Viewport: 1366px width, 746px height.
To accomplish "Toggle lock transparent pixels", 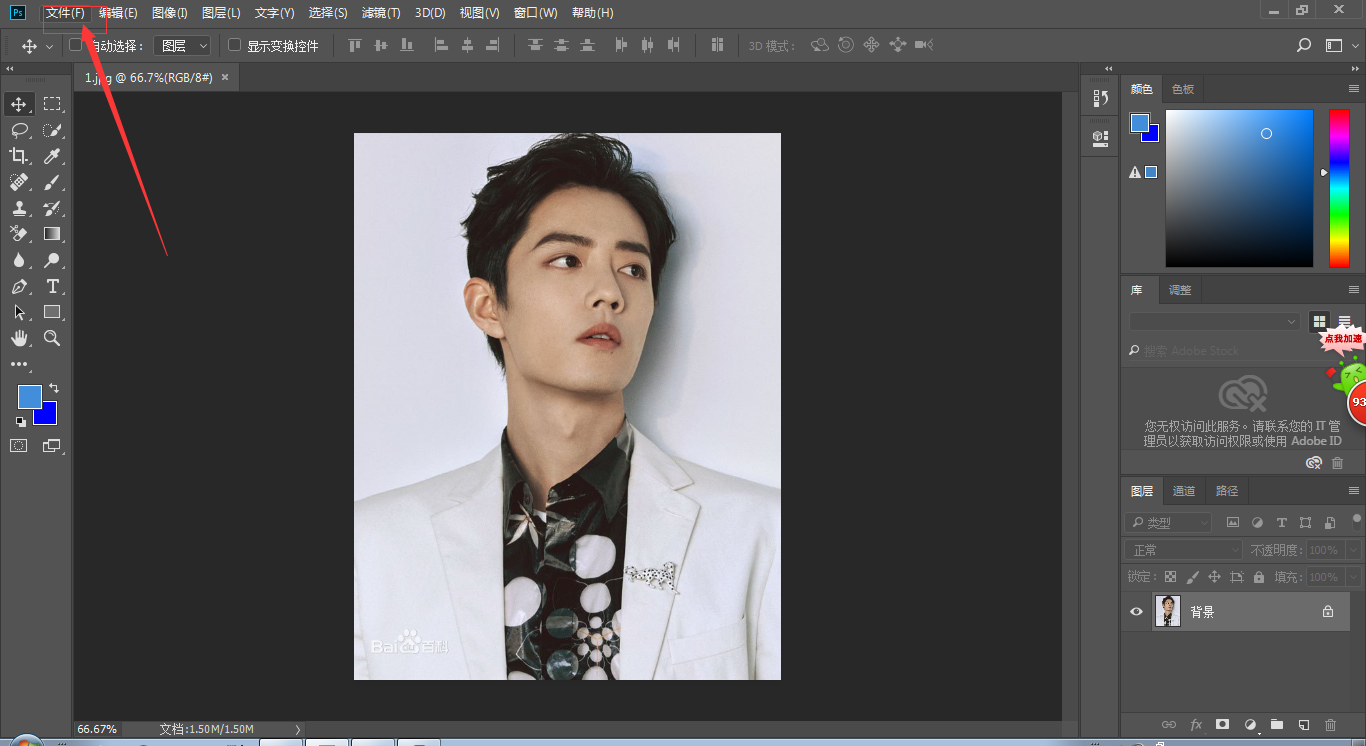I will 1170,577.
